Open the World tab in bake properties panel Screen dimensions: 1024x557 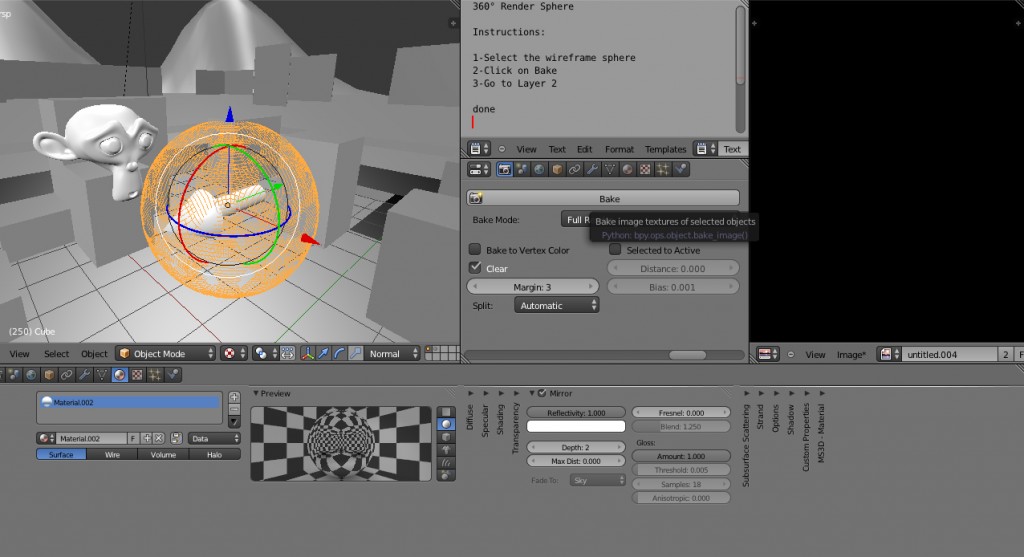coord(539,170)
